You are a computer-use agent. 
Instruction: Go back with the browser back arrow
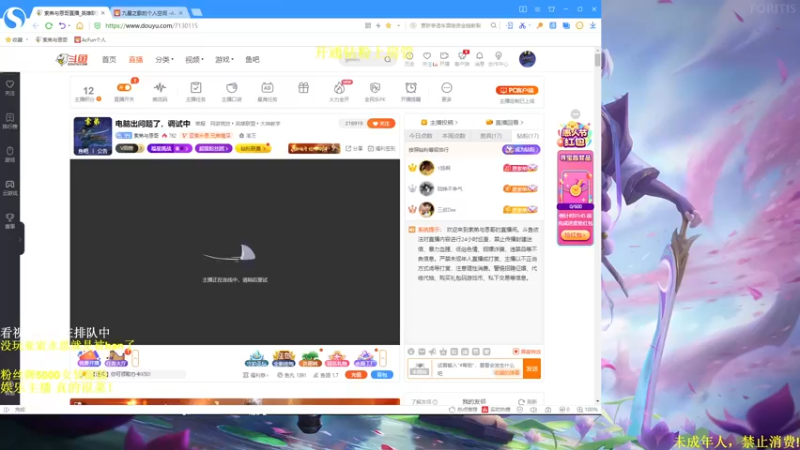36,26
